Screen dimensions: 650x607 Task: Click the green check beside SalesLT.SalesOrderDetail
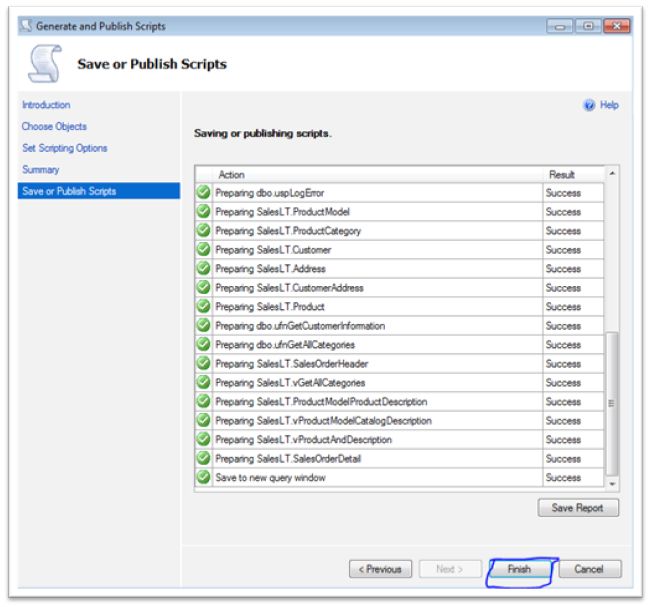tap(204, 459)
